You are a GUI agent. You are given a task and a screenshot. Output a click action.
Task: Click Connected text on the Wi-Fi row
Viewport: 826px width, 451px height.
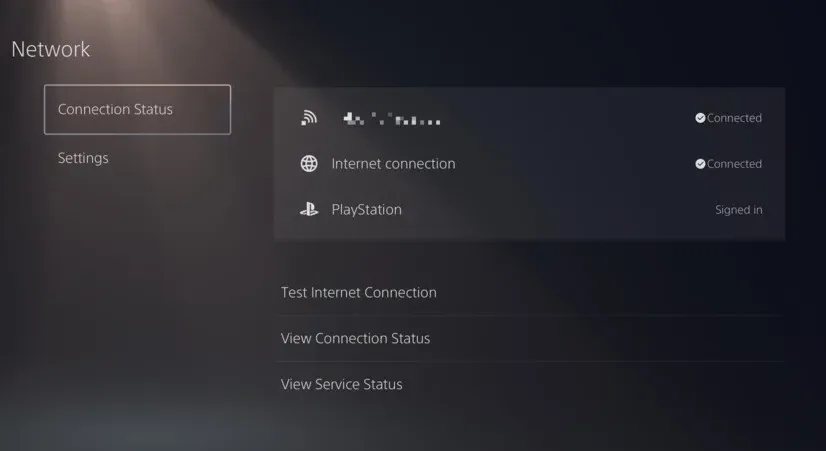(734, 118)
